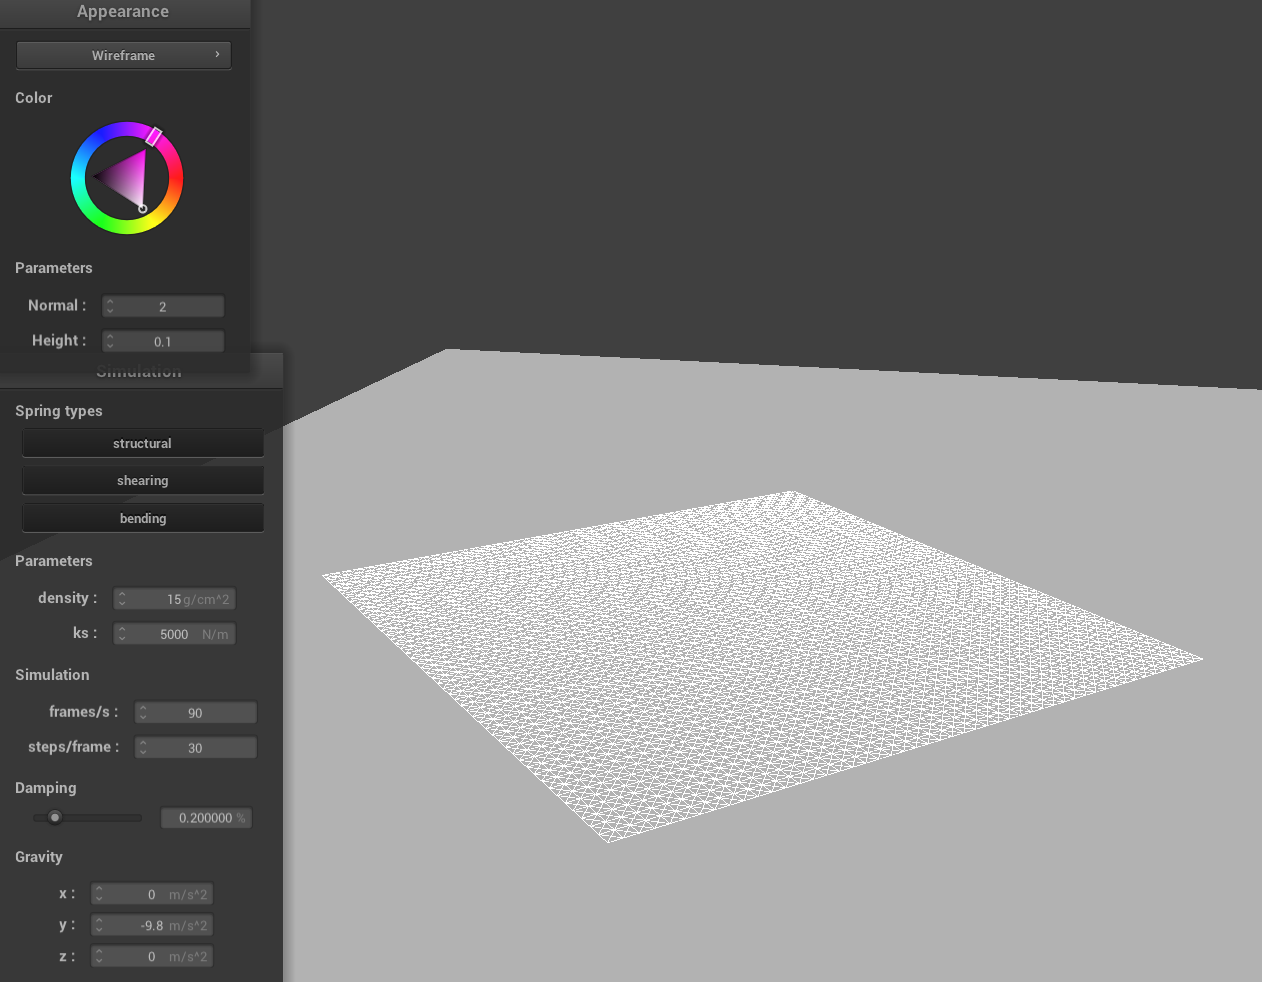Image resolution: width=1262 pixels, height=982 pixels.
Task: Toggle the bending spring type
Action: coord(142,518)
